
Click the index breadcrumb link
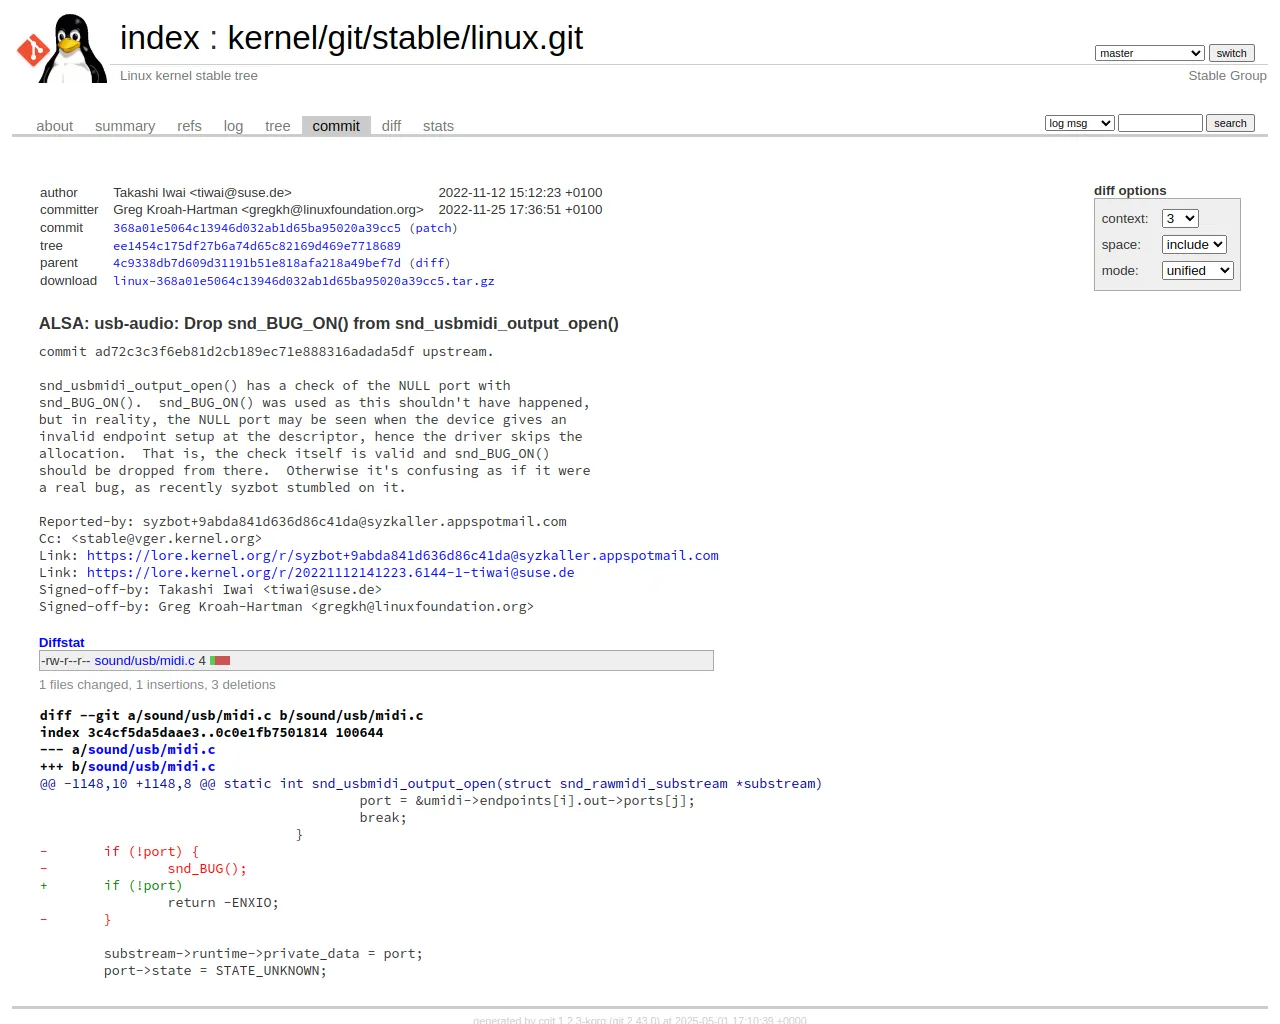click(x=160, y=38)
